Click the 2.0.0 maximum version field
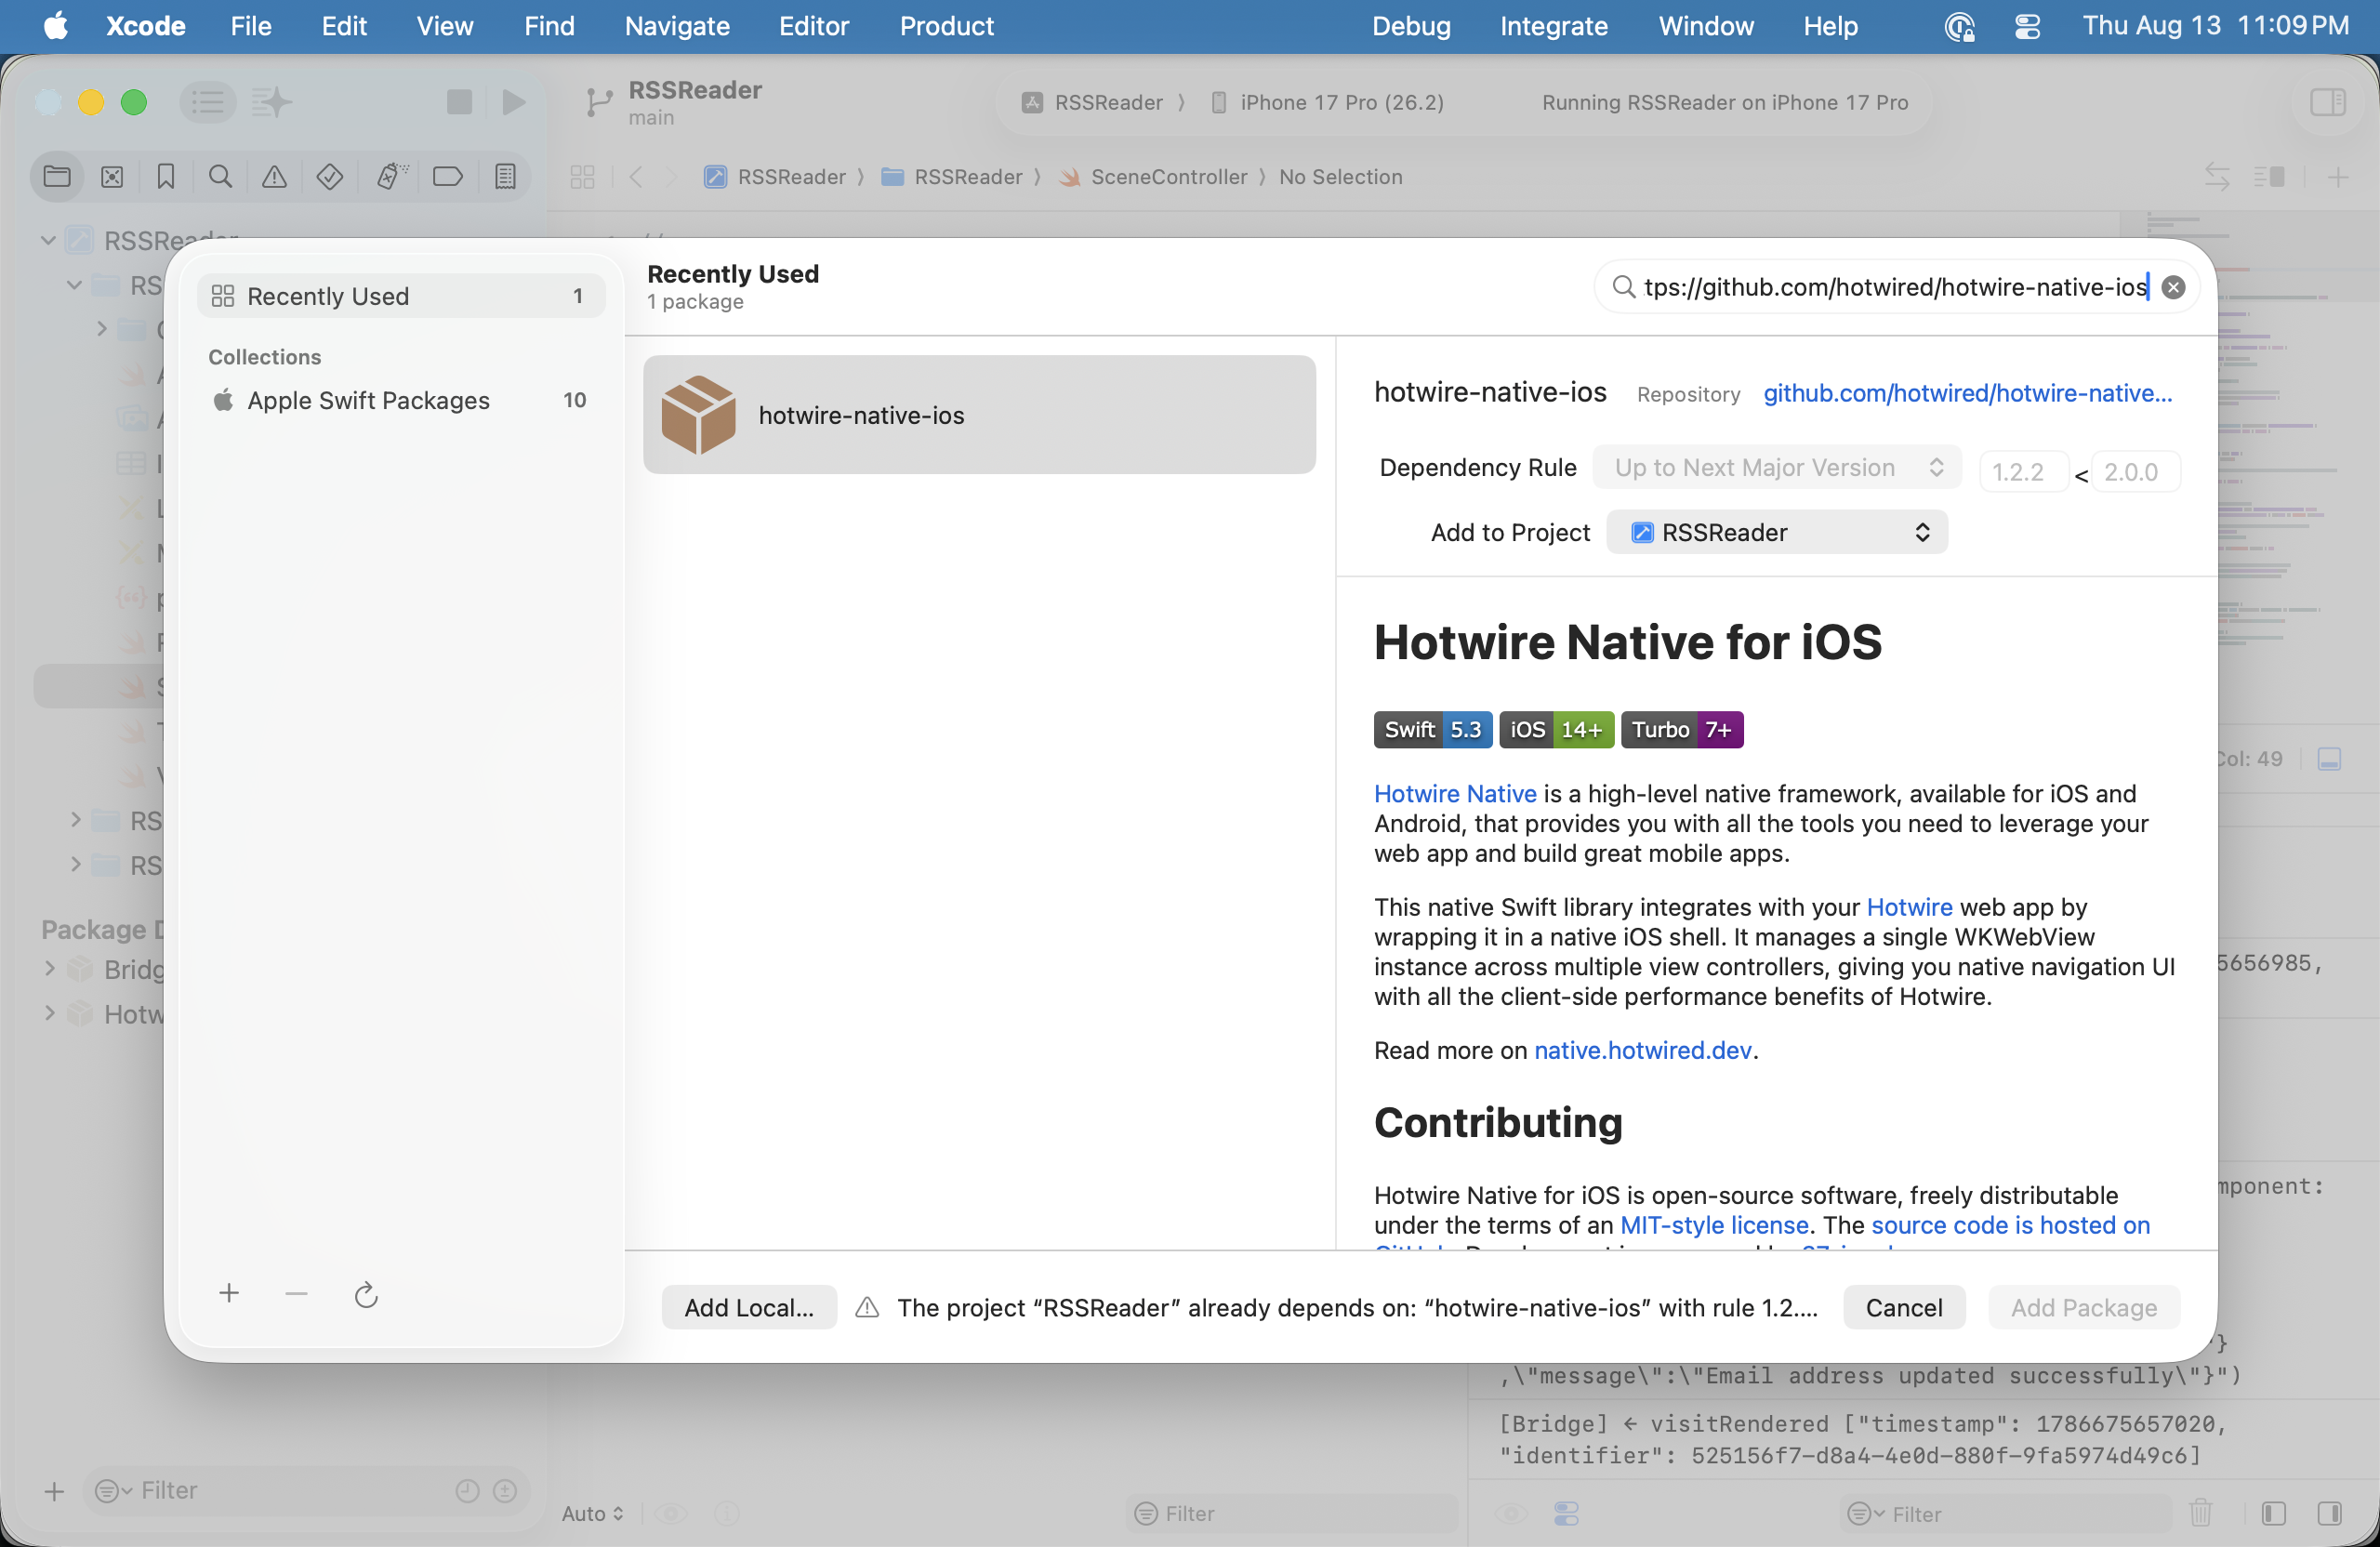Image resolution: width=2380 pixels, height=1547 pixels. pyautogui.click(x=2135, y=471)
